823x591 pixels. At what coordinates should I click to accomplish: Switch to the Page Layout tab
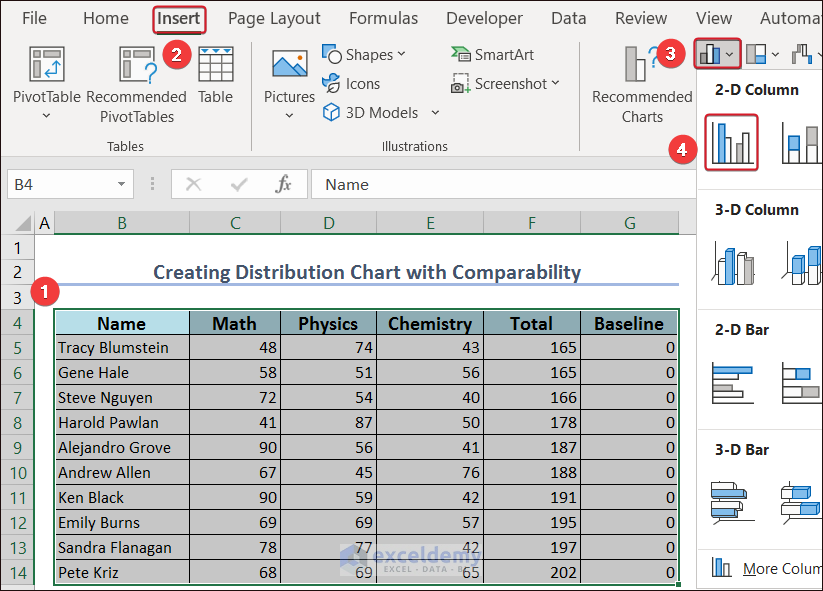pos(274,18)
